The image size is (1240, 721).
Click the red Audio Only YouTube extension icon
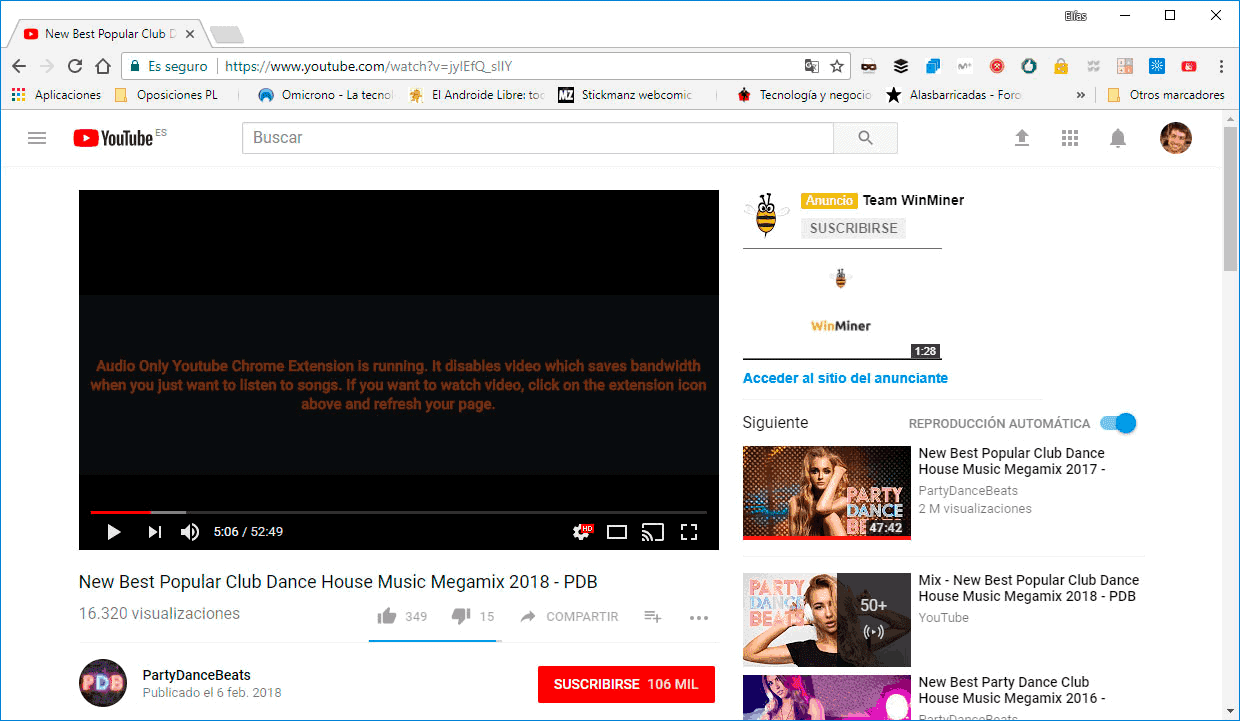click(x=1189, y=66)
